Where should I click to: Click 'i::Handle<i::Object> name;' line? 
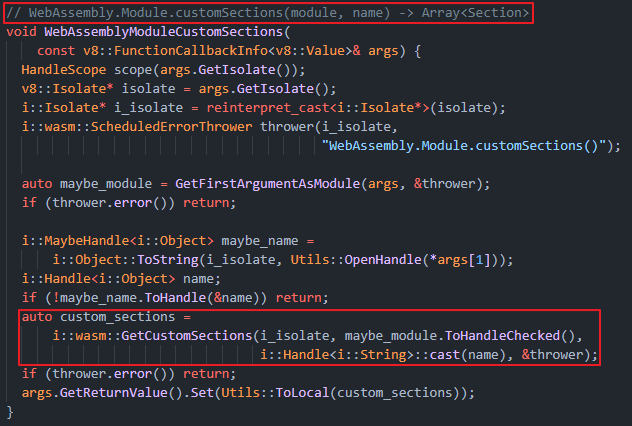click(121, 278)
